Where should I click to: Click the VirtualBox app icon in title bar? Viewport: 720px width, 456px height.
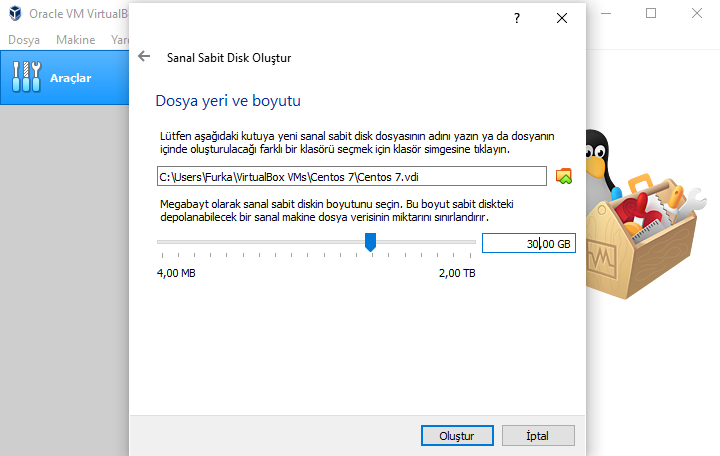[15, 13]
